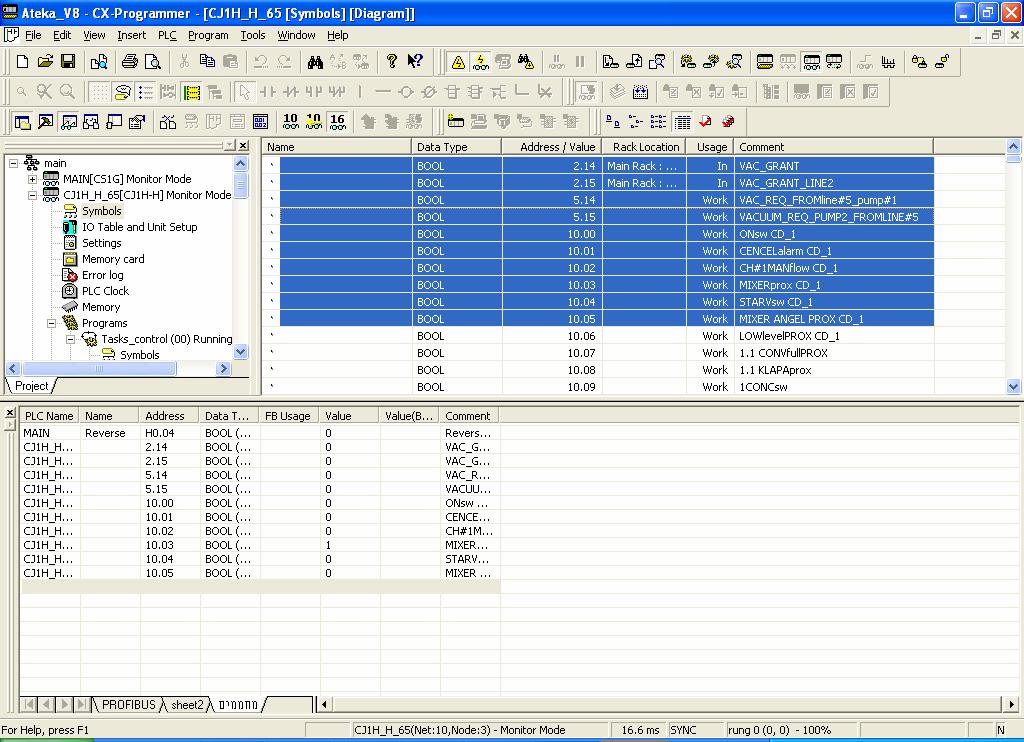
Task: Click the PLC Name header in the watch window
Action: (x=49, y=416)
